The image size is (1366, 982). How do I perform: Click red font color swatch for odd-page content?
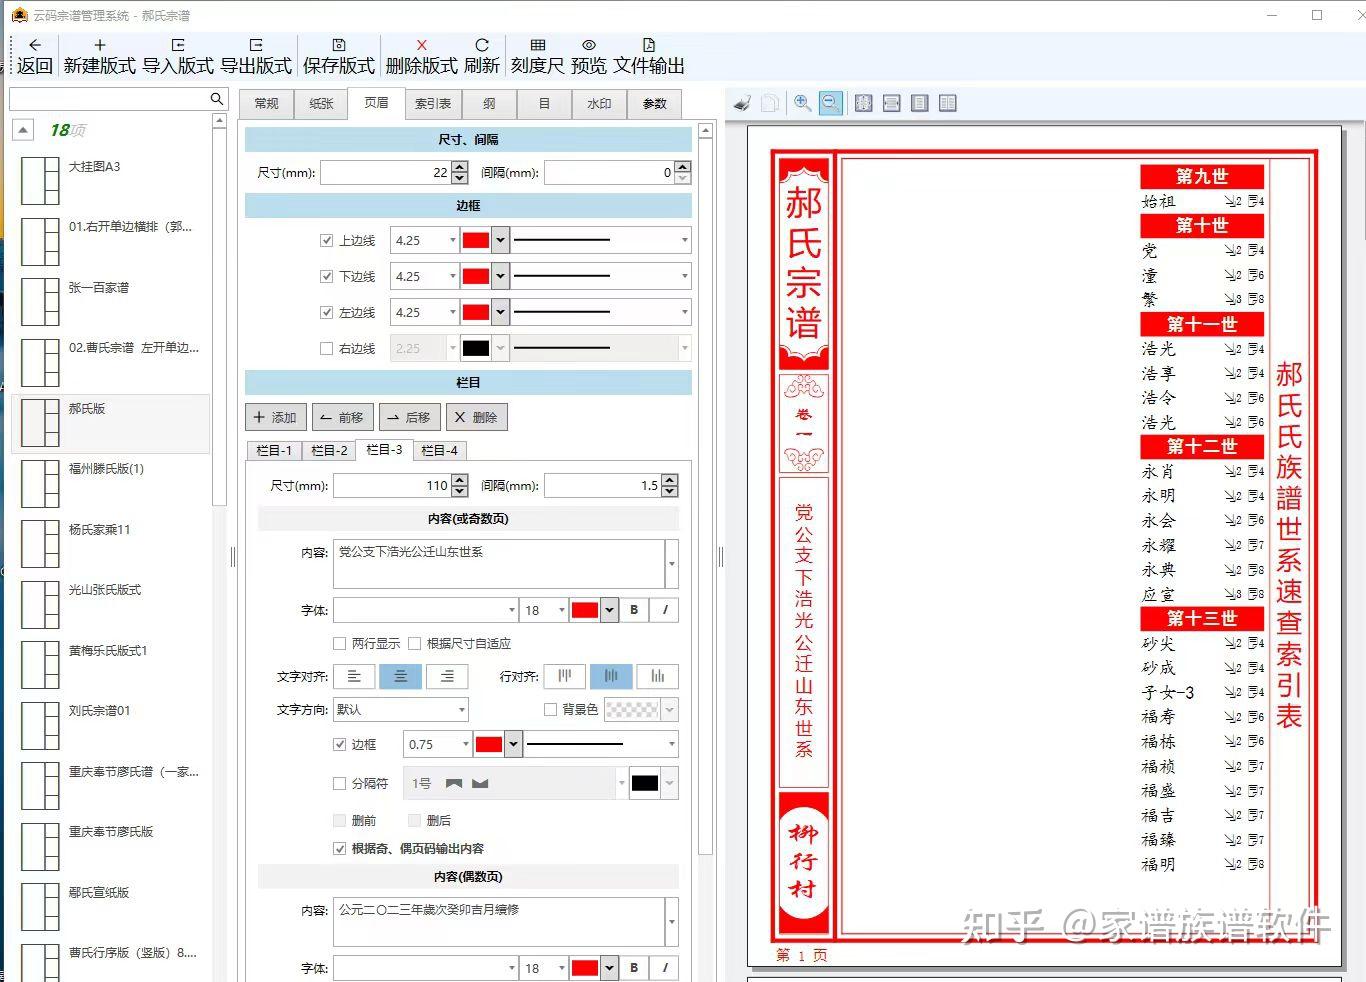tap(585, 610)
